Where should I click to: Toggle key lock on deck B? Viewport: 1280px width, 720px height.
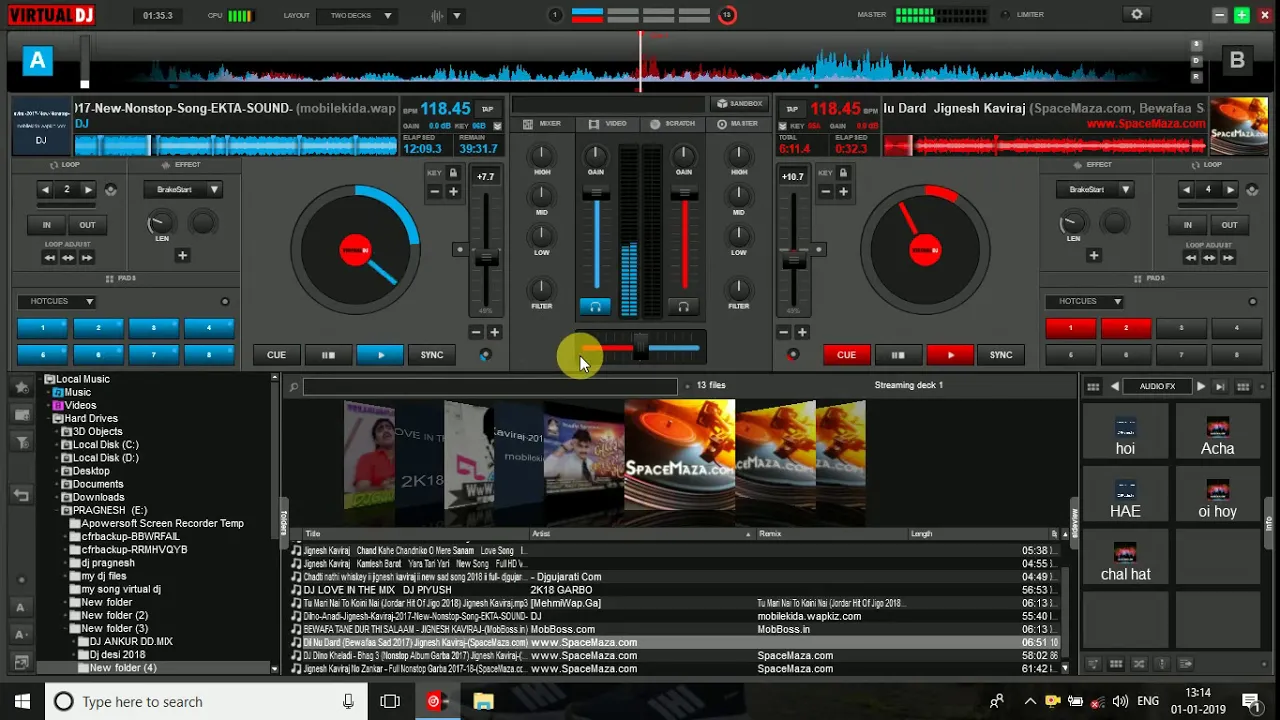click(x=843, y=173)
